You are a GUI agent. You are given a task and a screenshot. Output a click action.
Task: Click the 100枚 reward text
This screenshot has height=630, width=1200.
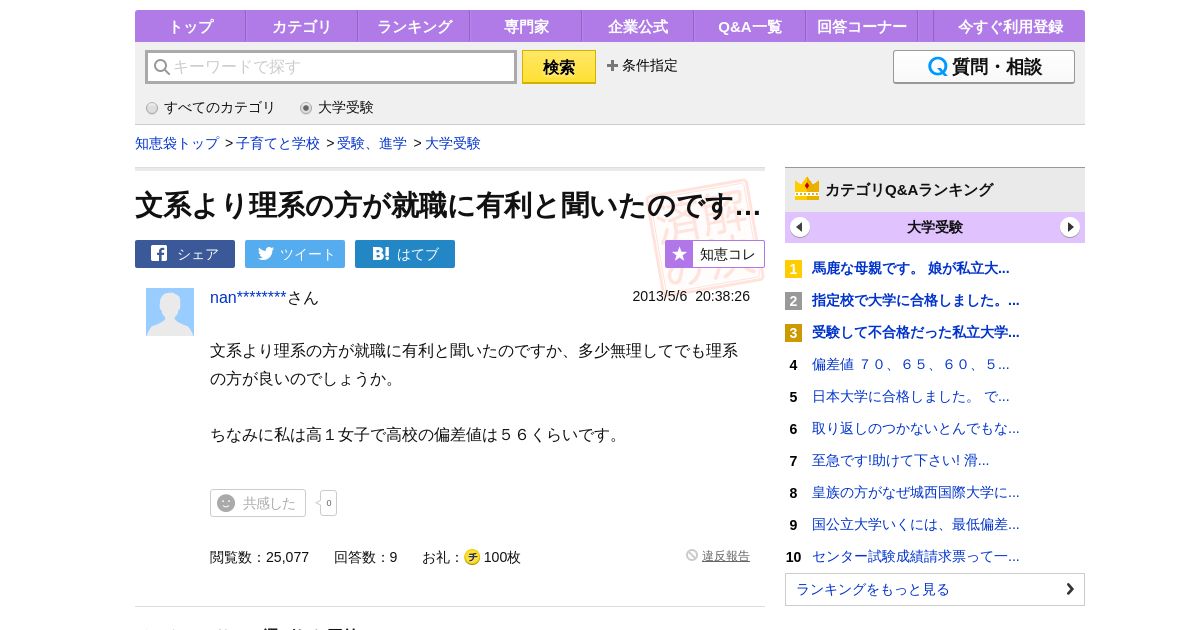tap(502, 557)
